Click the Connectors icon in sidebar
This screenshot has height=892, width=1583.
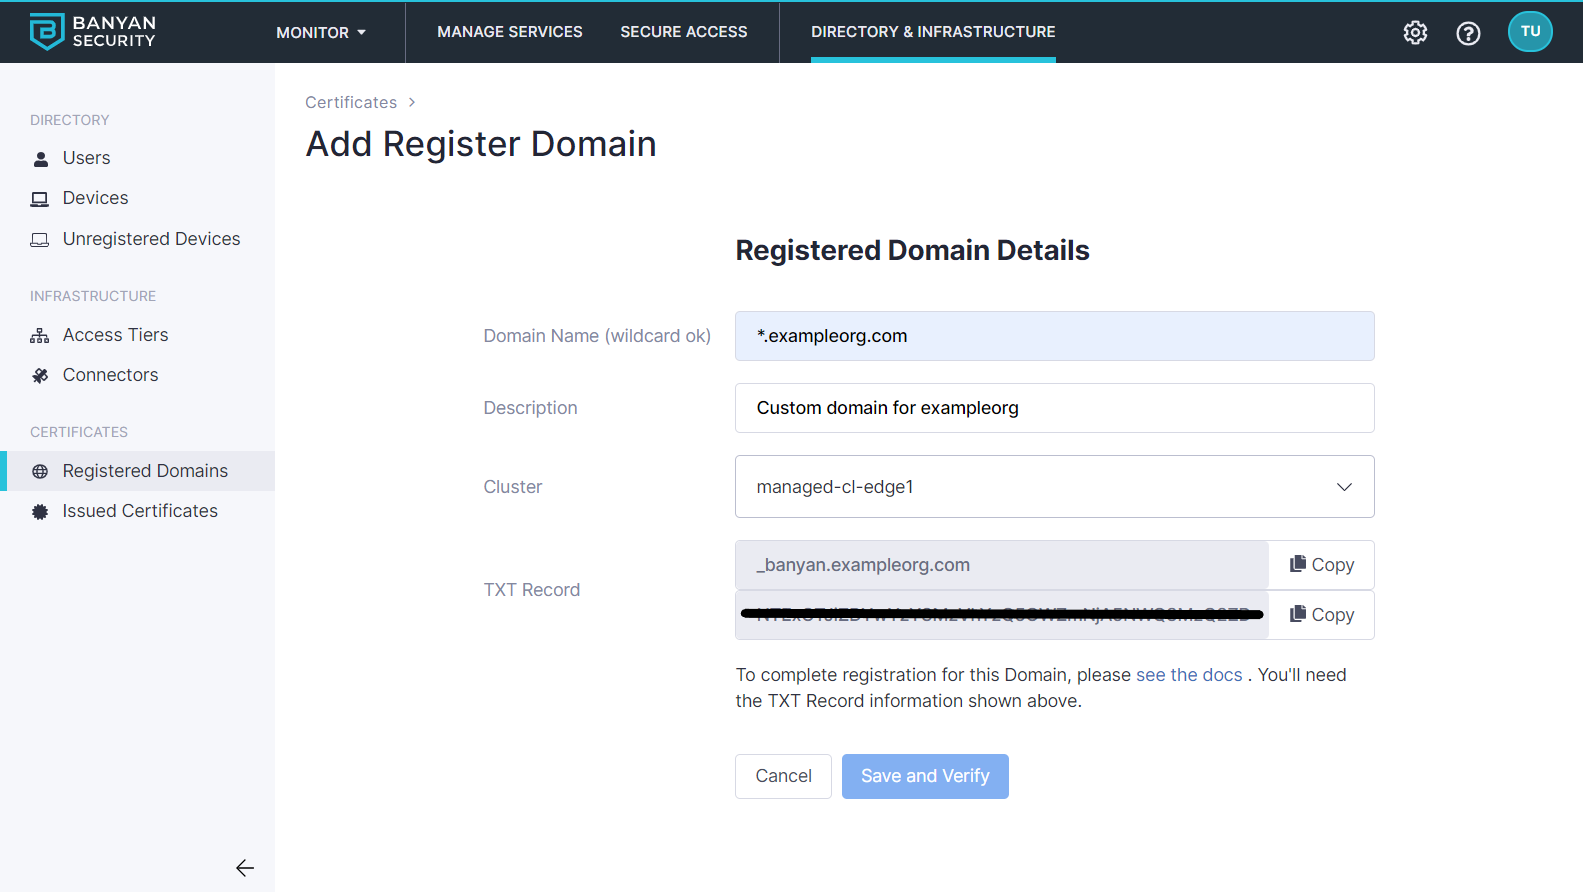(x=40, y=376)
